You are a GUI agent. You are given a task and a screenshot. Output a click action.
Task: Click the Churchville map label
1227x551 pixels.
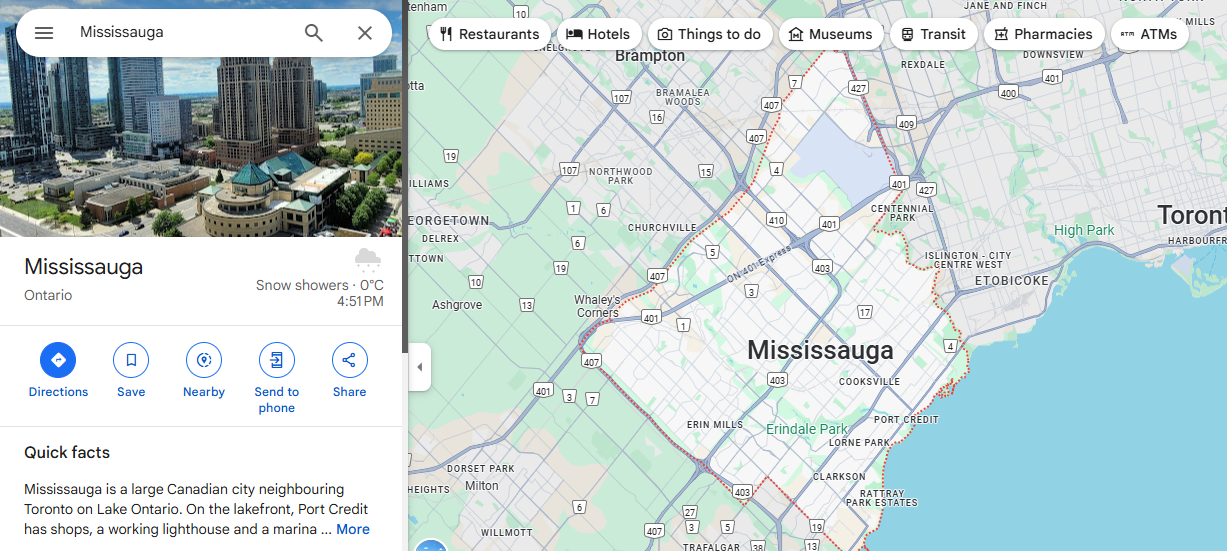[x=662, y=228]
